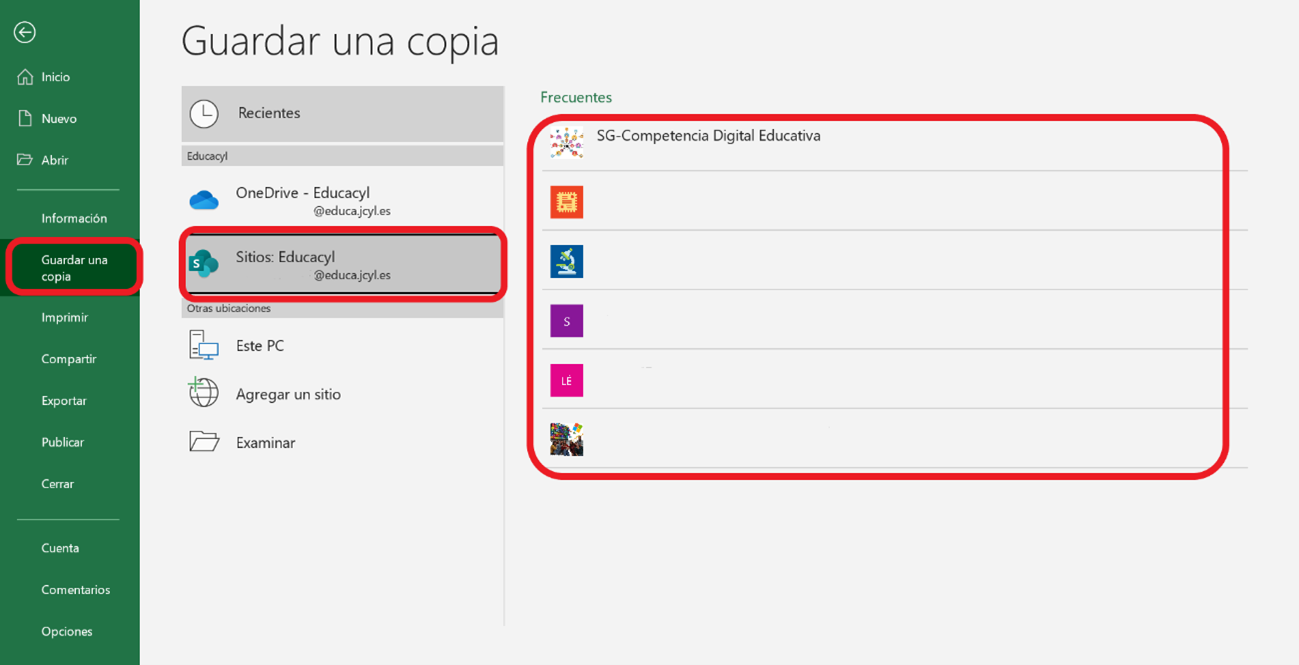Select the Recientes location
The image size is (1299, 665).
pos(342,113)
